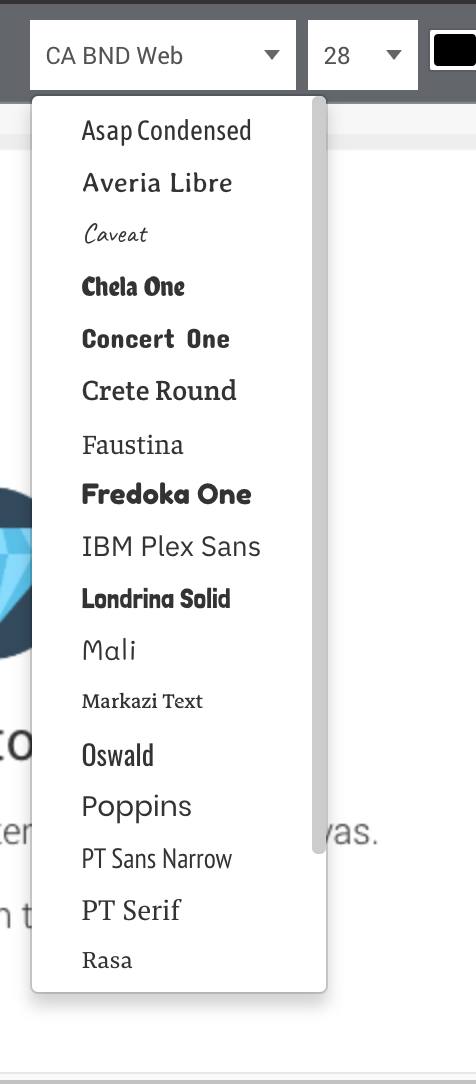The height and width of the screenshot is (1084, 476).
Task: Choose Averia Libre from the font list
Action: (157, 183)
